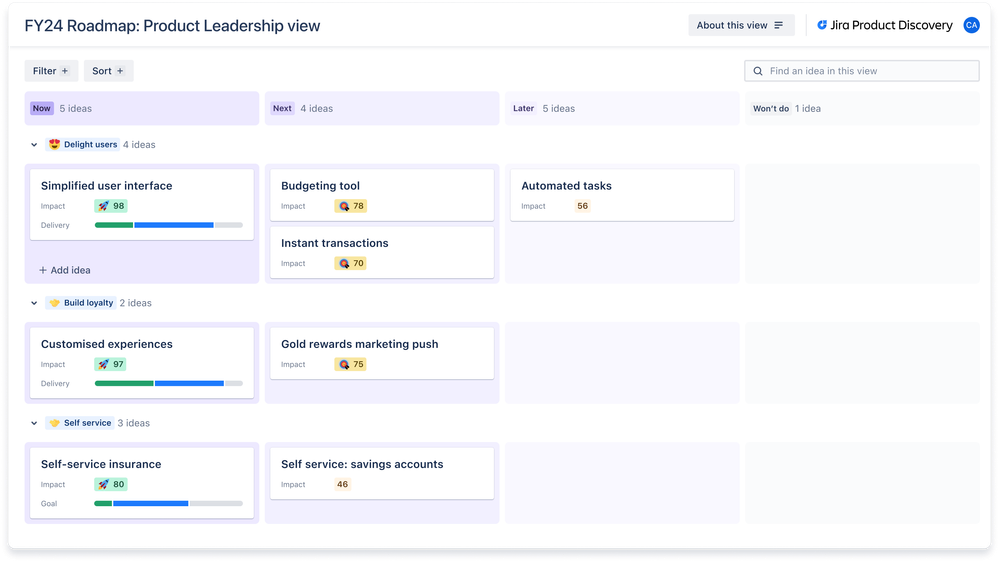Screen dimensions: 999x562
Task: Click the rocket impact badge 80
Action: point(111,484)
